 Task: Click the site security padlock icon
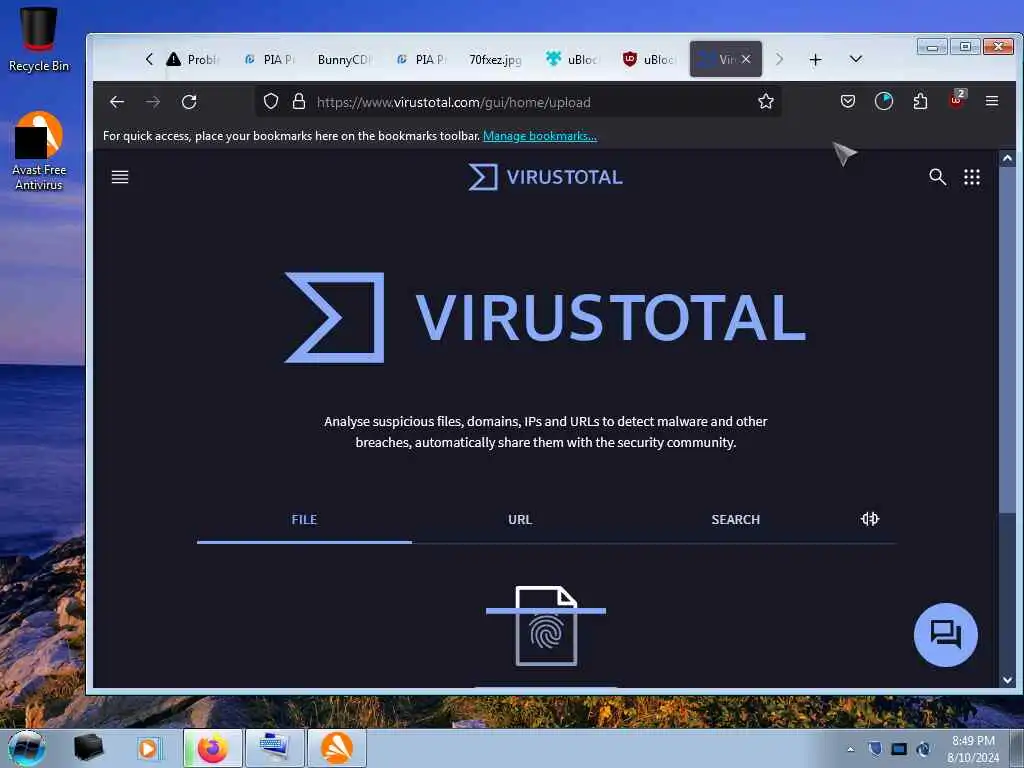coord(299,101)
